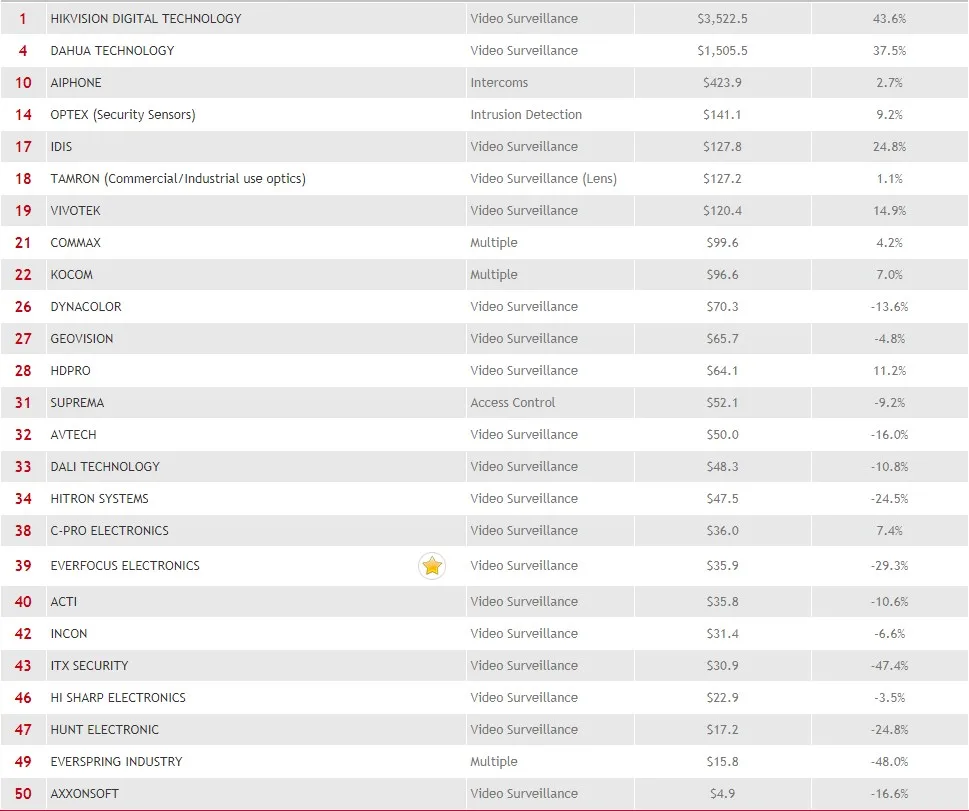
Task: Select the 37.5% growth value
Action: [889, 51]
